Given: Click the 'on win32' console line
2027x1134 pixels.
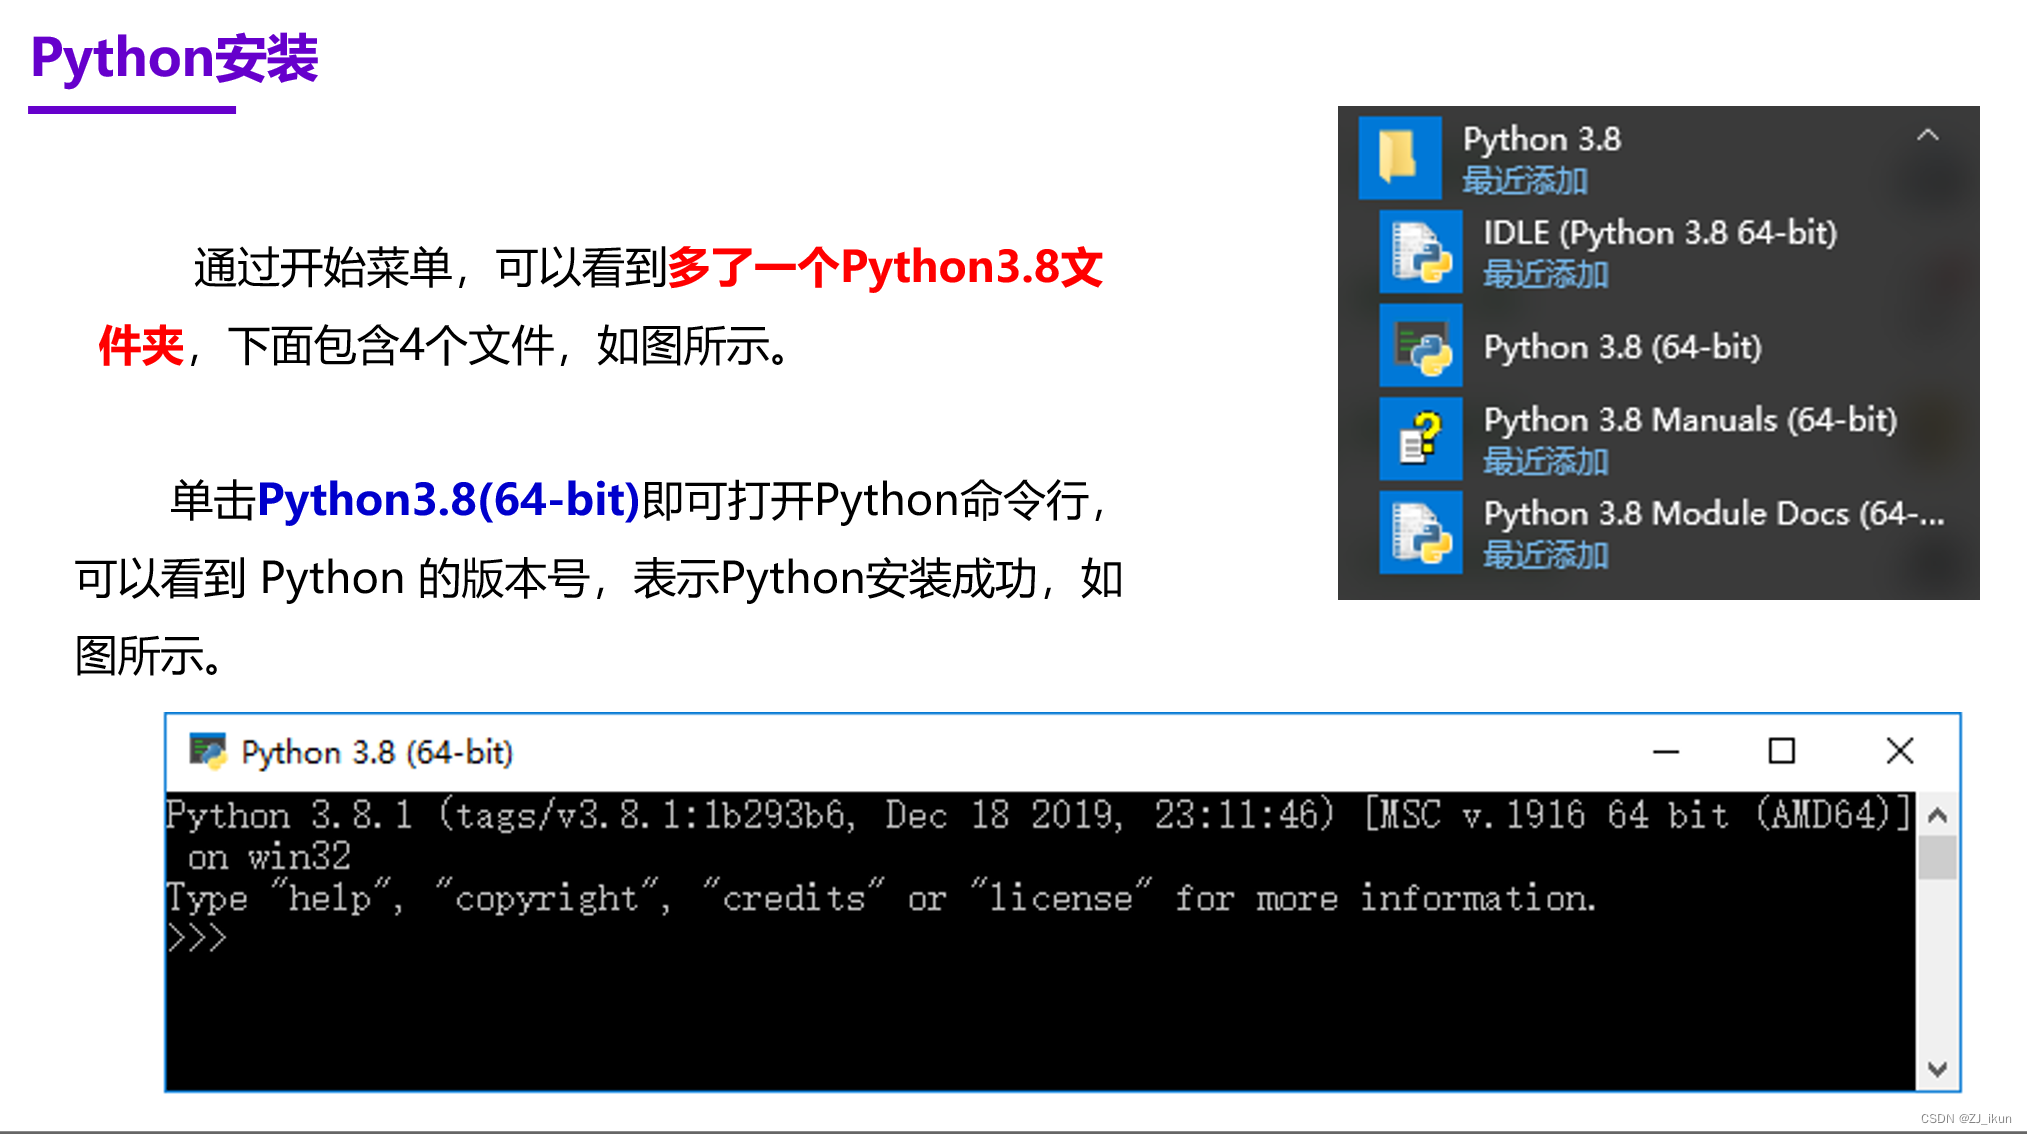Looking at the screenshot, I should tap(269, 856).
